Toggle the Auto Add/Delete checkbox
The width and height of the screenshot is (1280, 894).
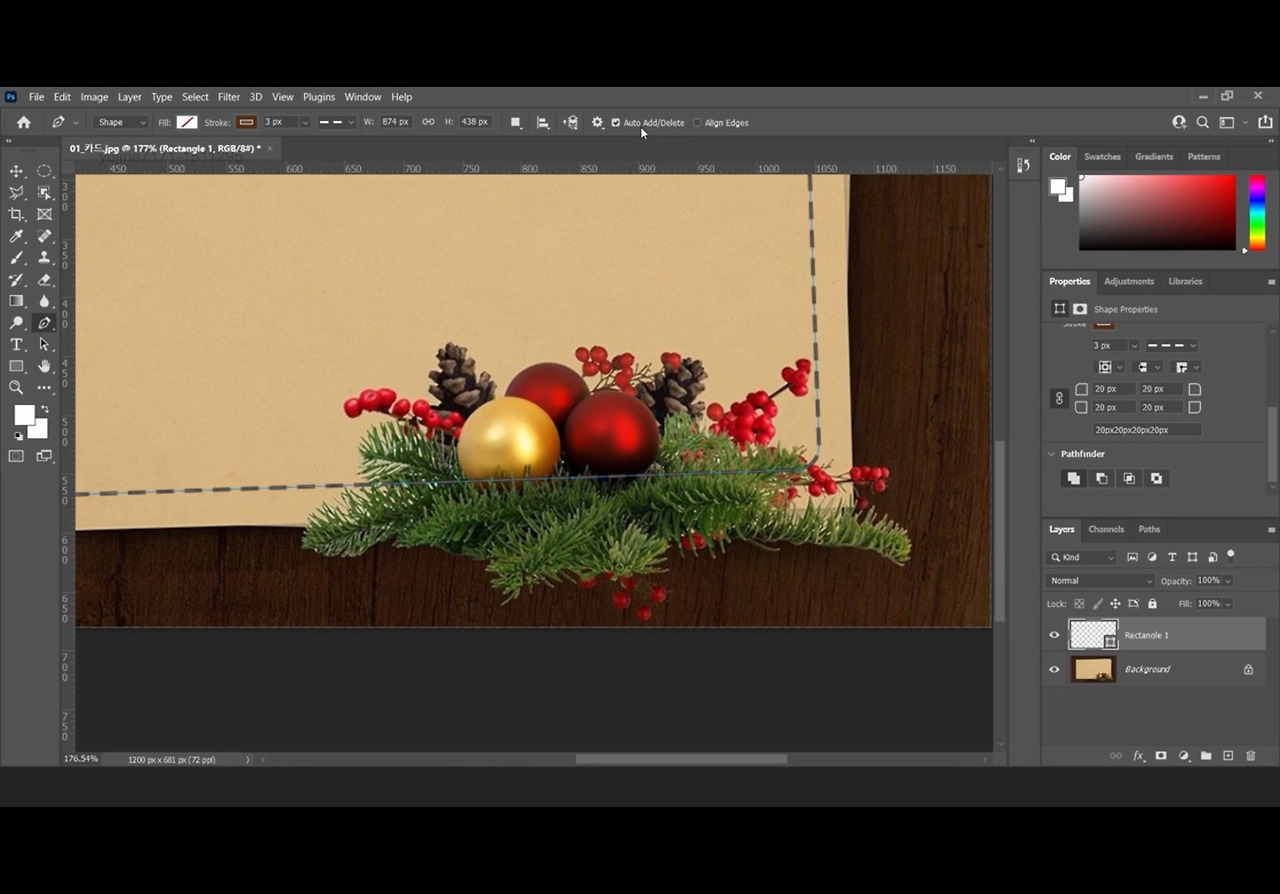coord(616,123)
